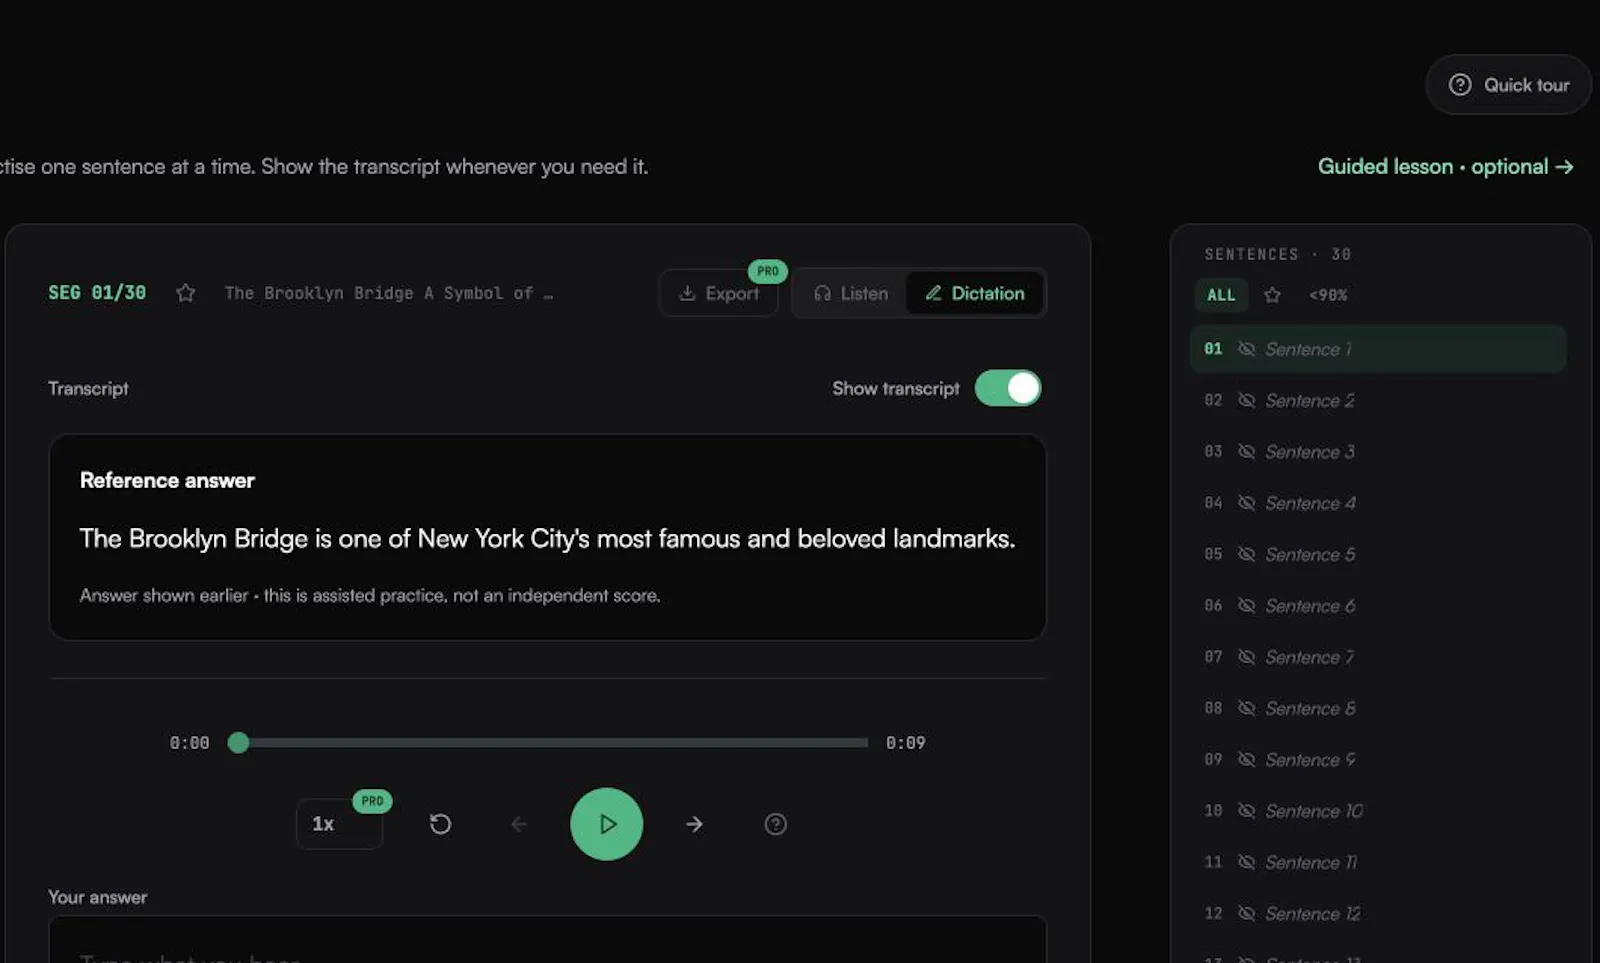Open the Quick tour button

pyautogui.click(x=1508, y=85)
